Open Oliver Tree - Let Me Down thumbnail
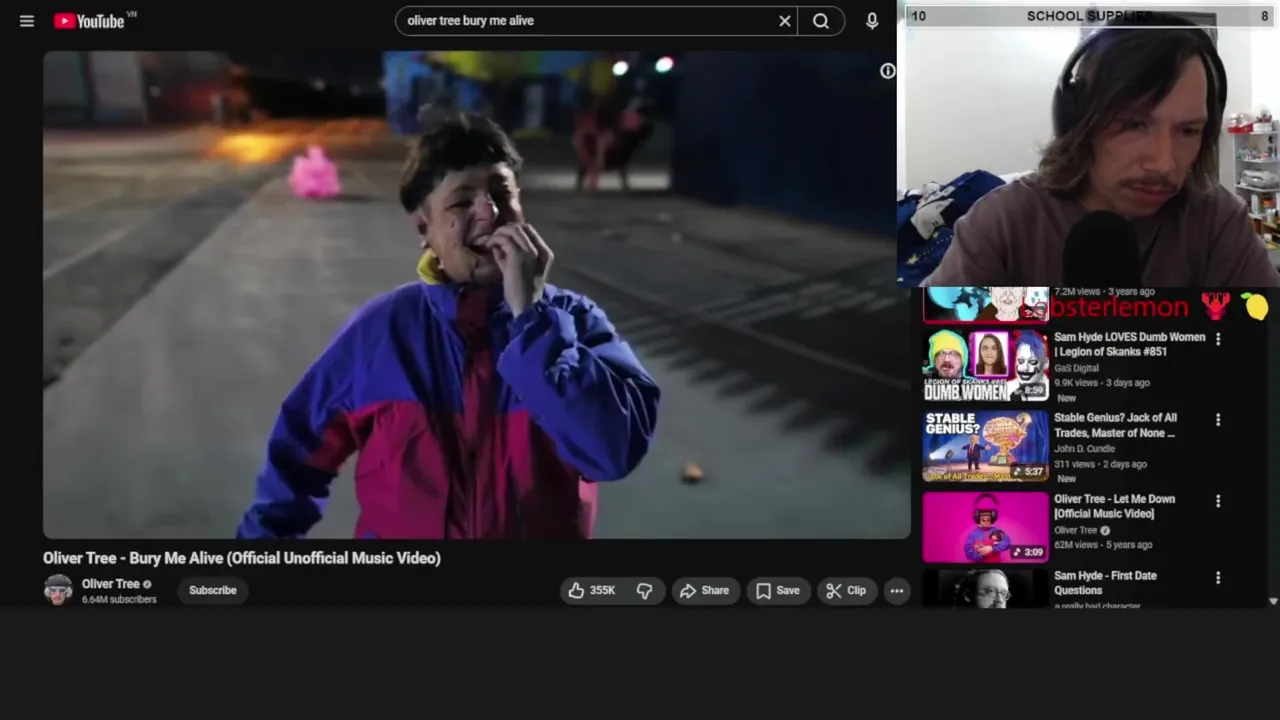Viewport: 1280px width, 720px height. (x=985, y=527)
